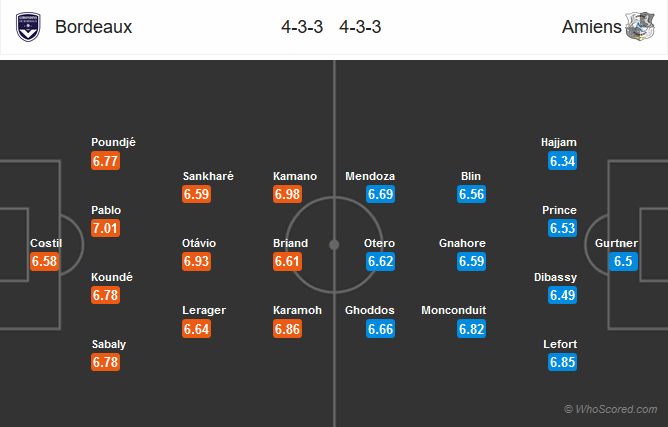Screen dimensions: 668x427
Task: Select Gnahore's 6.59 rating badge
Action: (x=472, y=261)
